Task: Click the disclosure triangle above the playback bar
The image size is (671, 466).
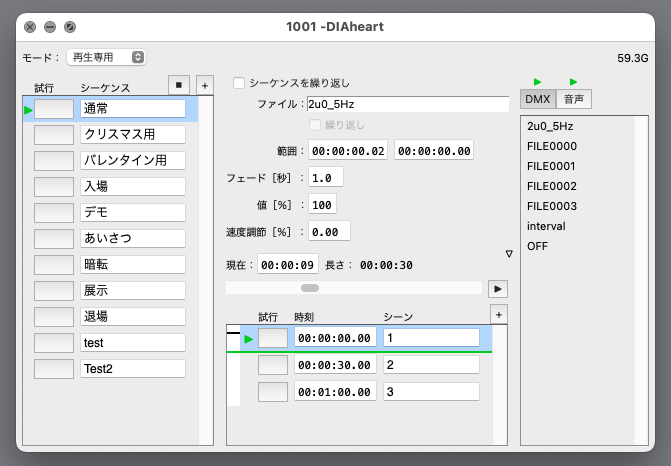Action: pyautogui.click(x=509, y=254)
